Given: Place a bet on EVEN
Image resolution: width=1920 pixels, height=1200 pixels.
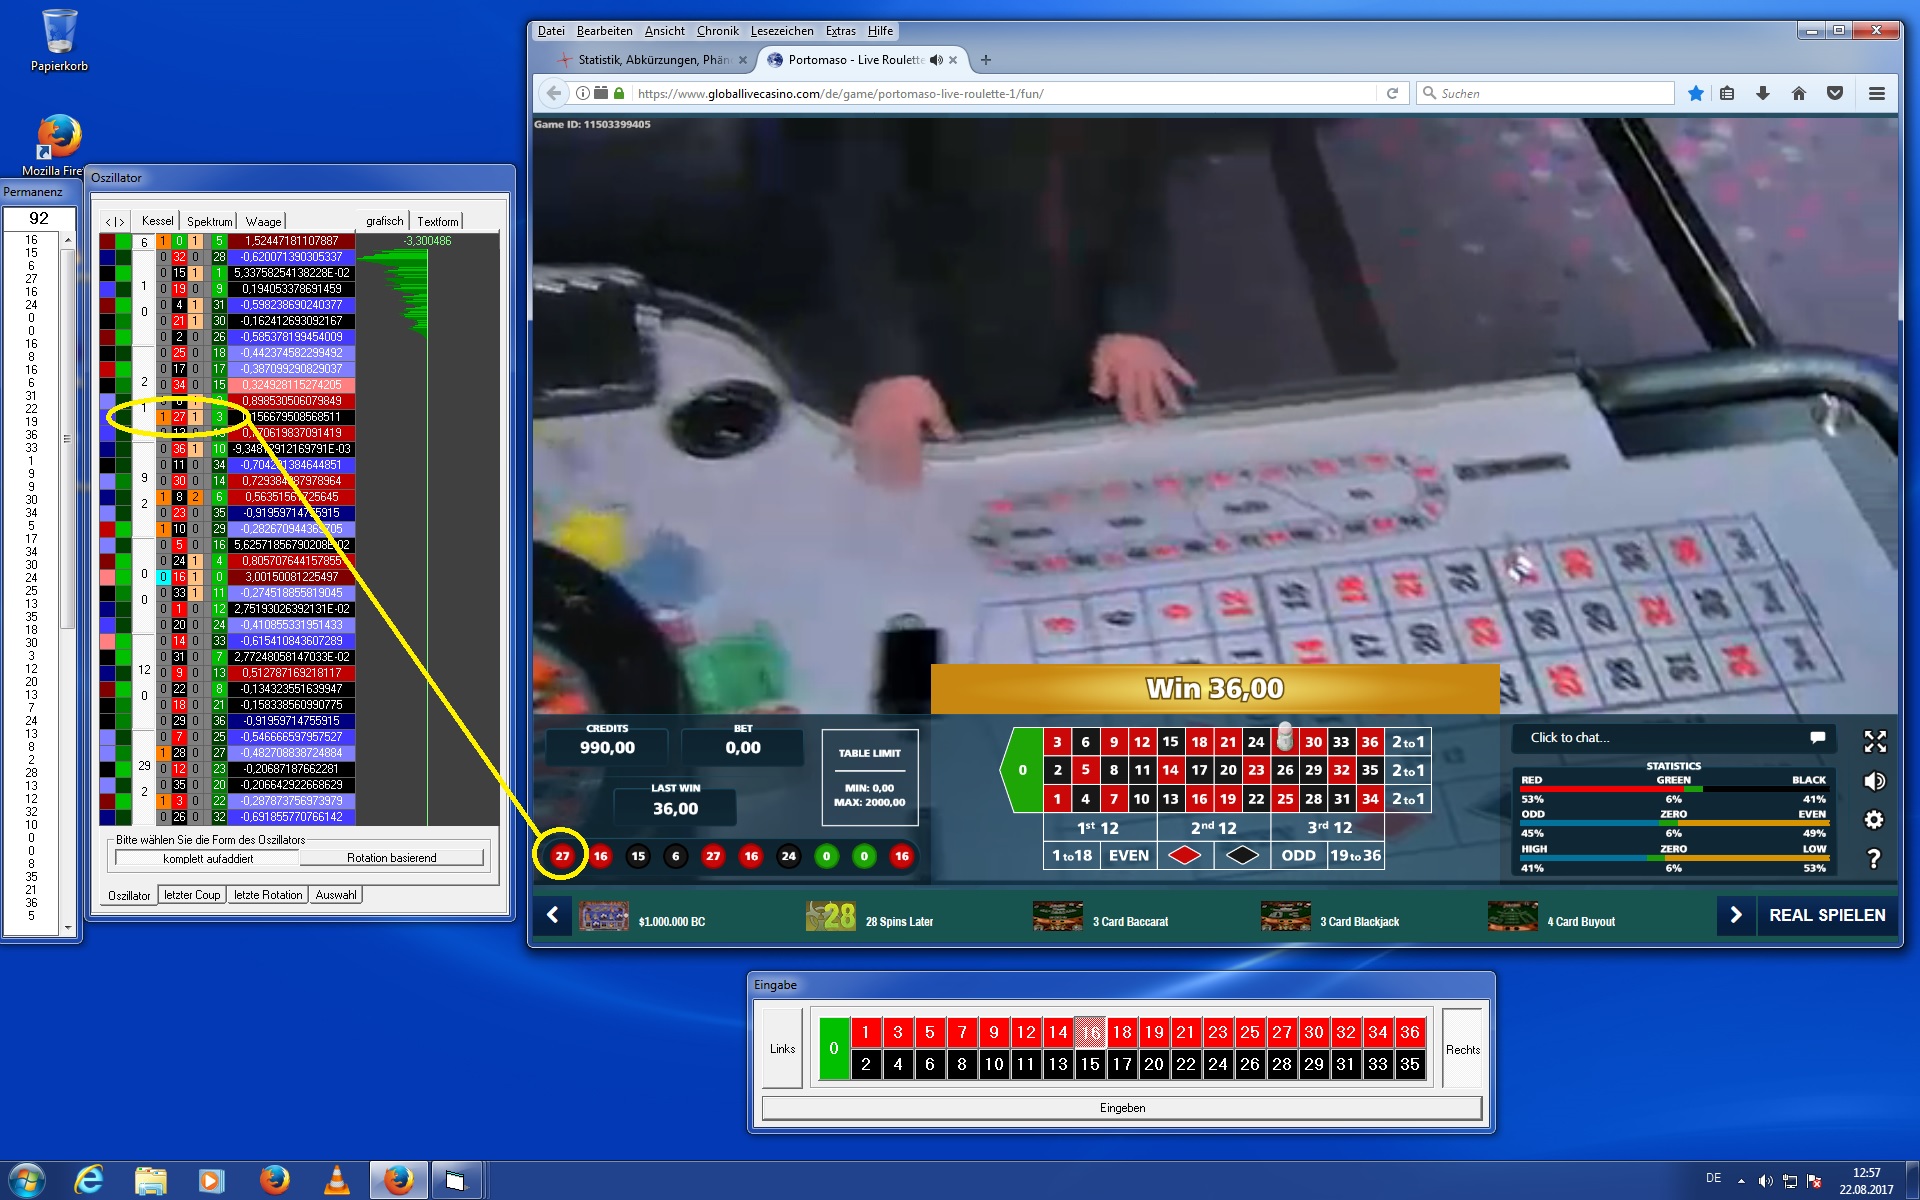Looking at the screenshot, I should click(1129, 855).
